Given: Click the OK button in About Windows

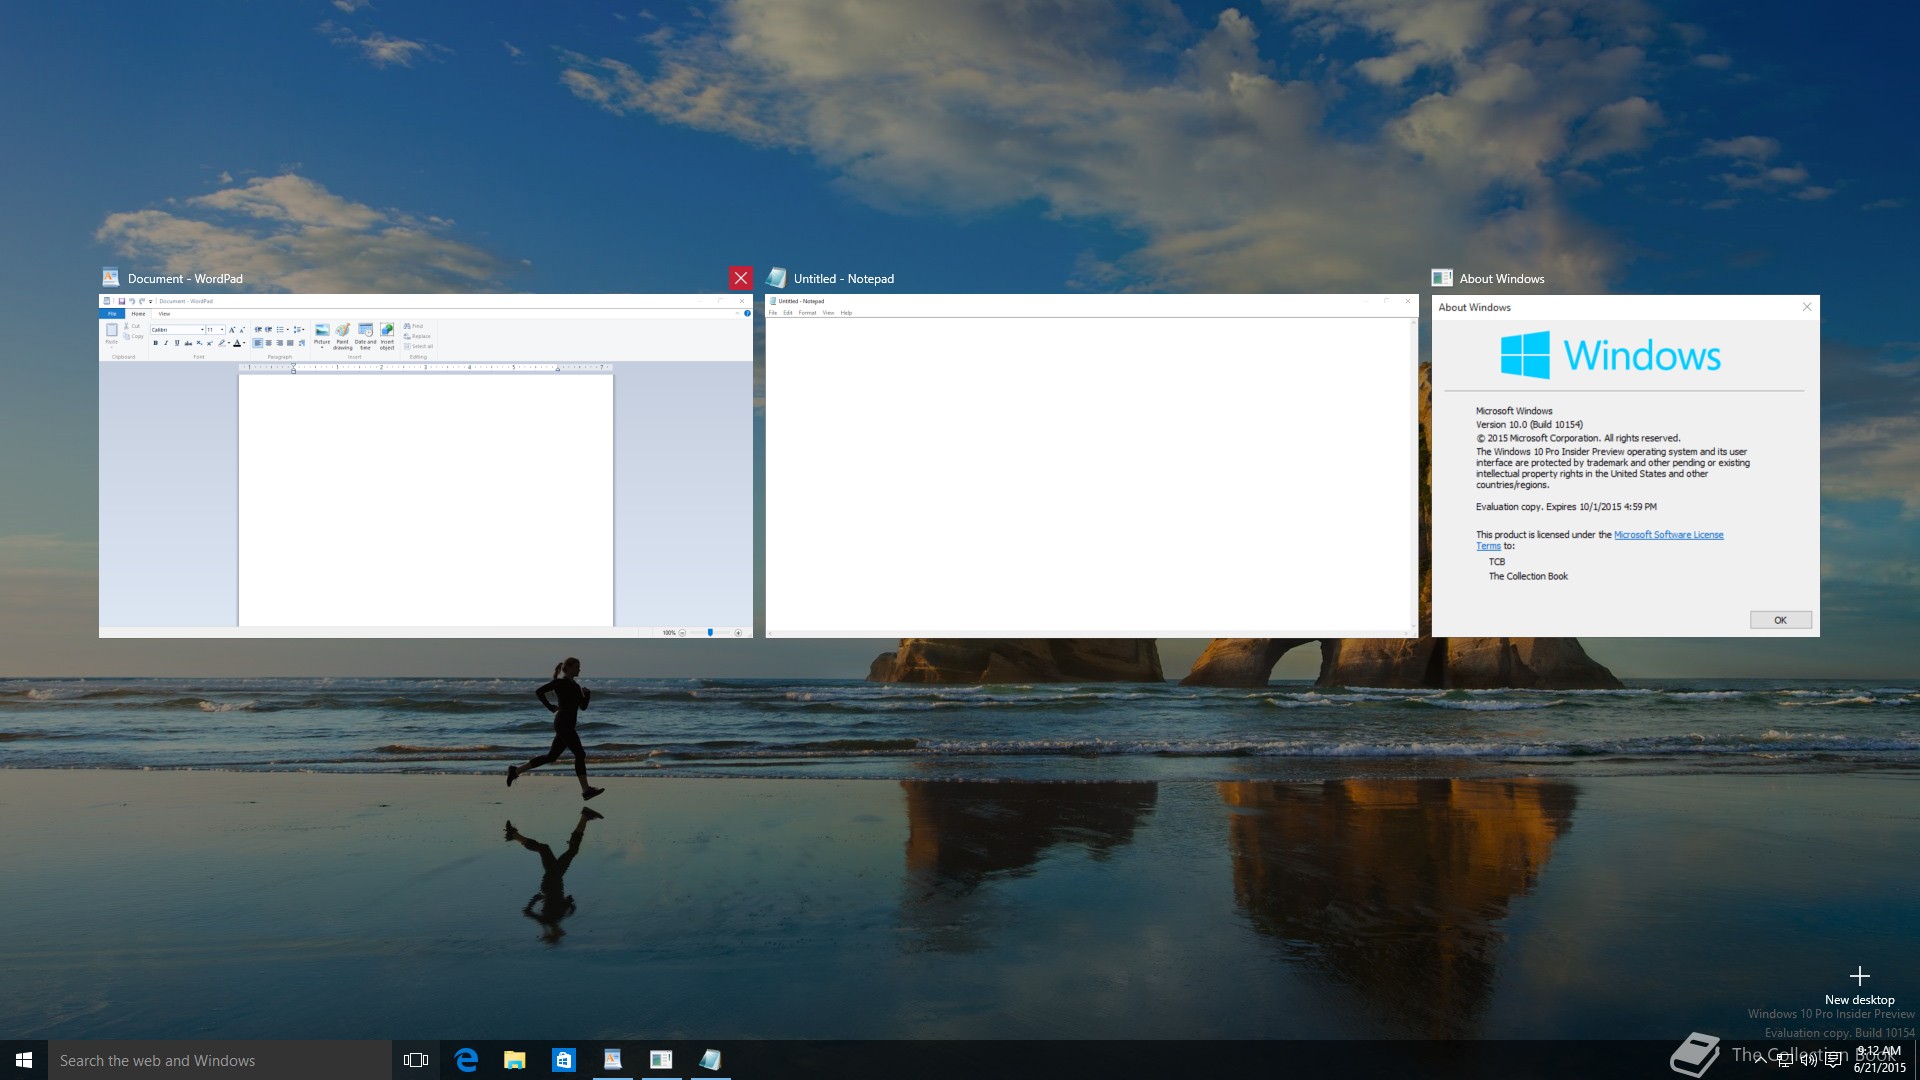Looking at the screenshot, I should tap(1780, 620).
